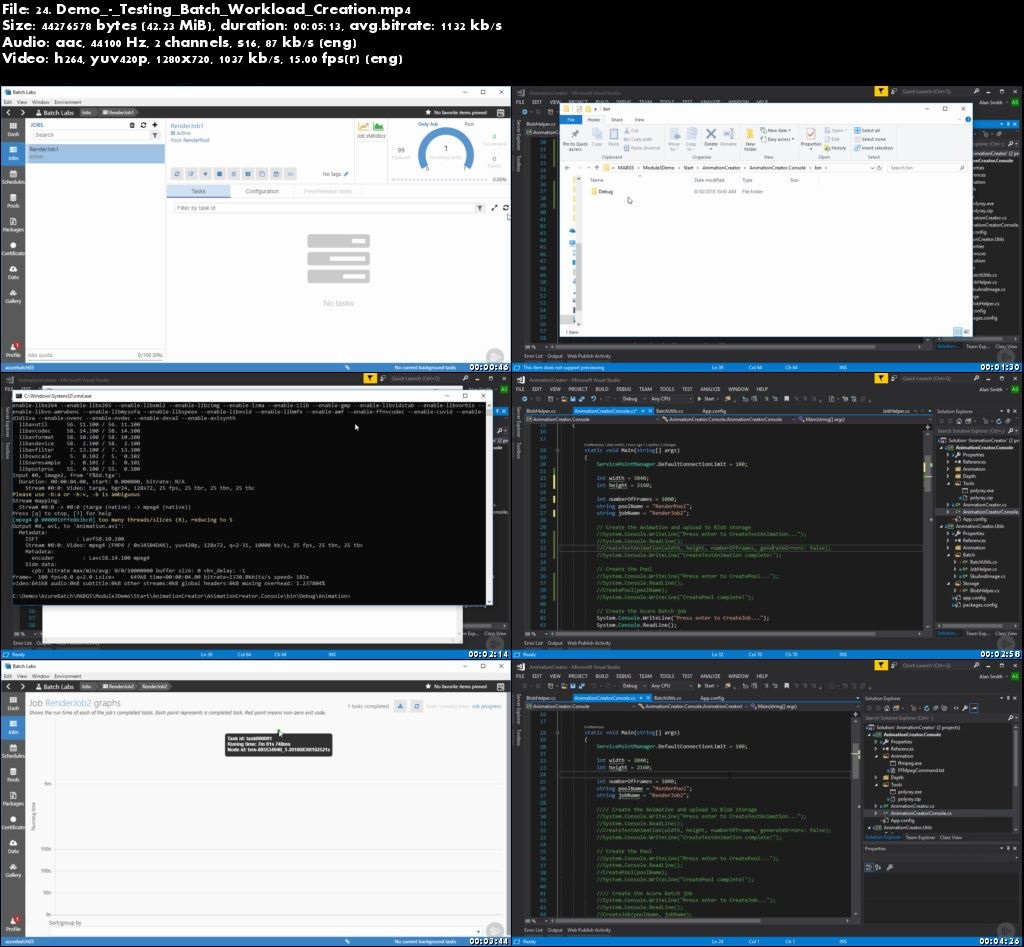1024x947 pixels.
Task: Open the BatchUtils.cs tab in the 00:04:26 frame
Action: (667, 698)
